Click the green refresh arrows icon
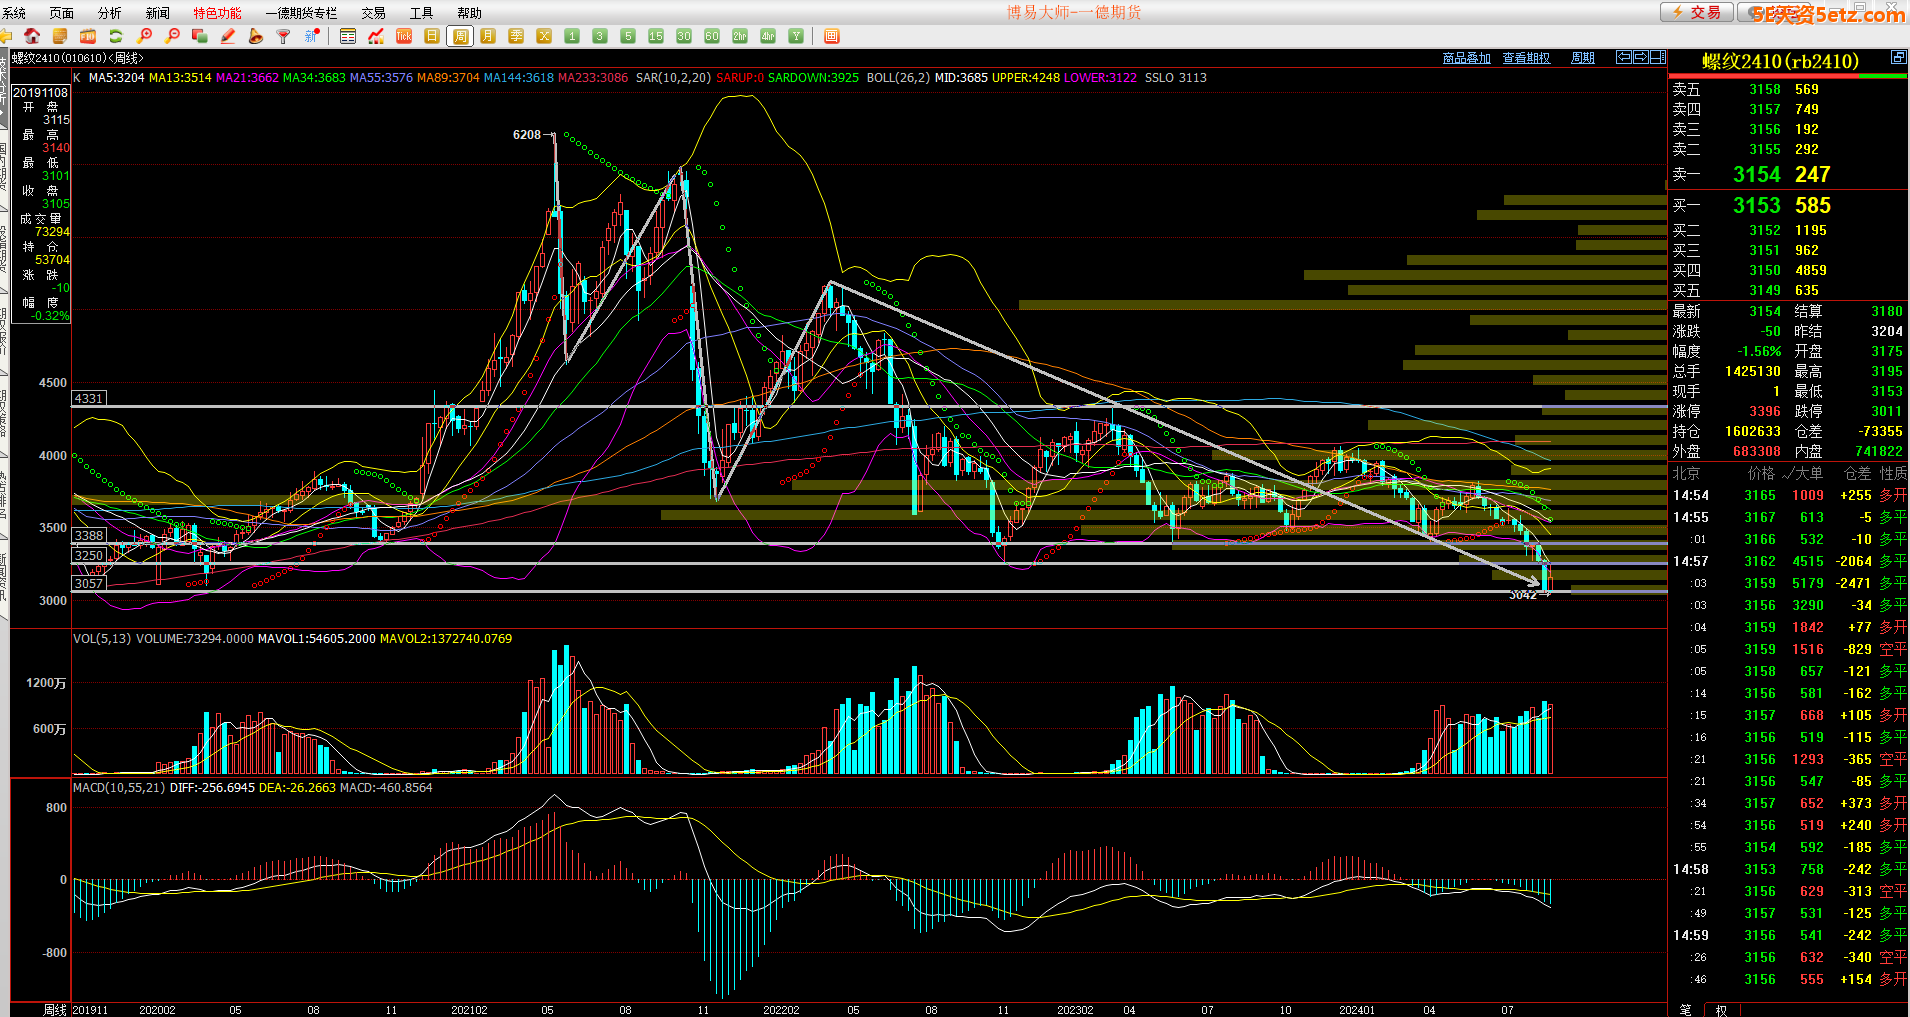Screen dimensions: 1910x1017 coord(116,36)
